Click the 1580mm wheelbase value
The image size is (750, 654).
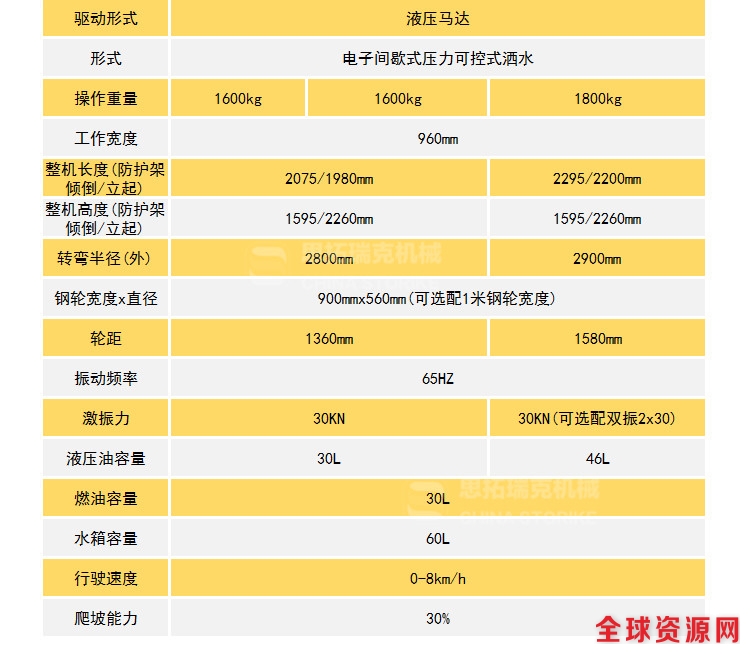597,339
